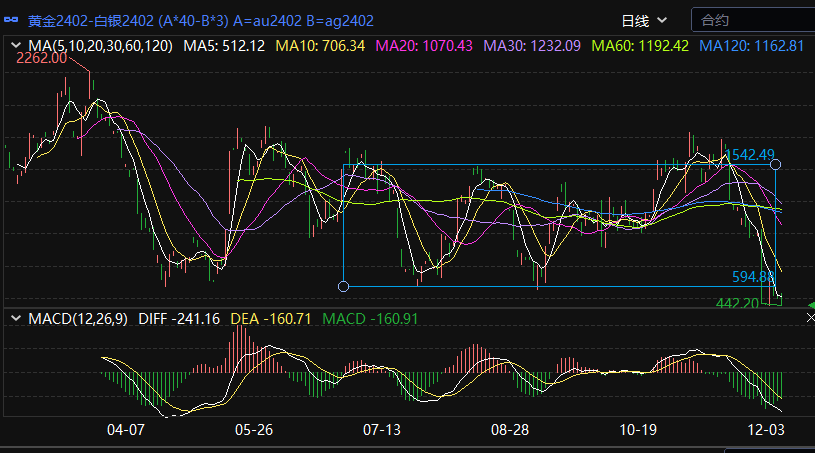Click the 442.20 low price marker
This screenshot has width=815, height=453.
pyautogui.click(x=738, y=302)
